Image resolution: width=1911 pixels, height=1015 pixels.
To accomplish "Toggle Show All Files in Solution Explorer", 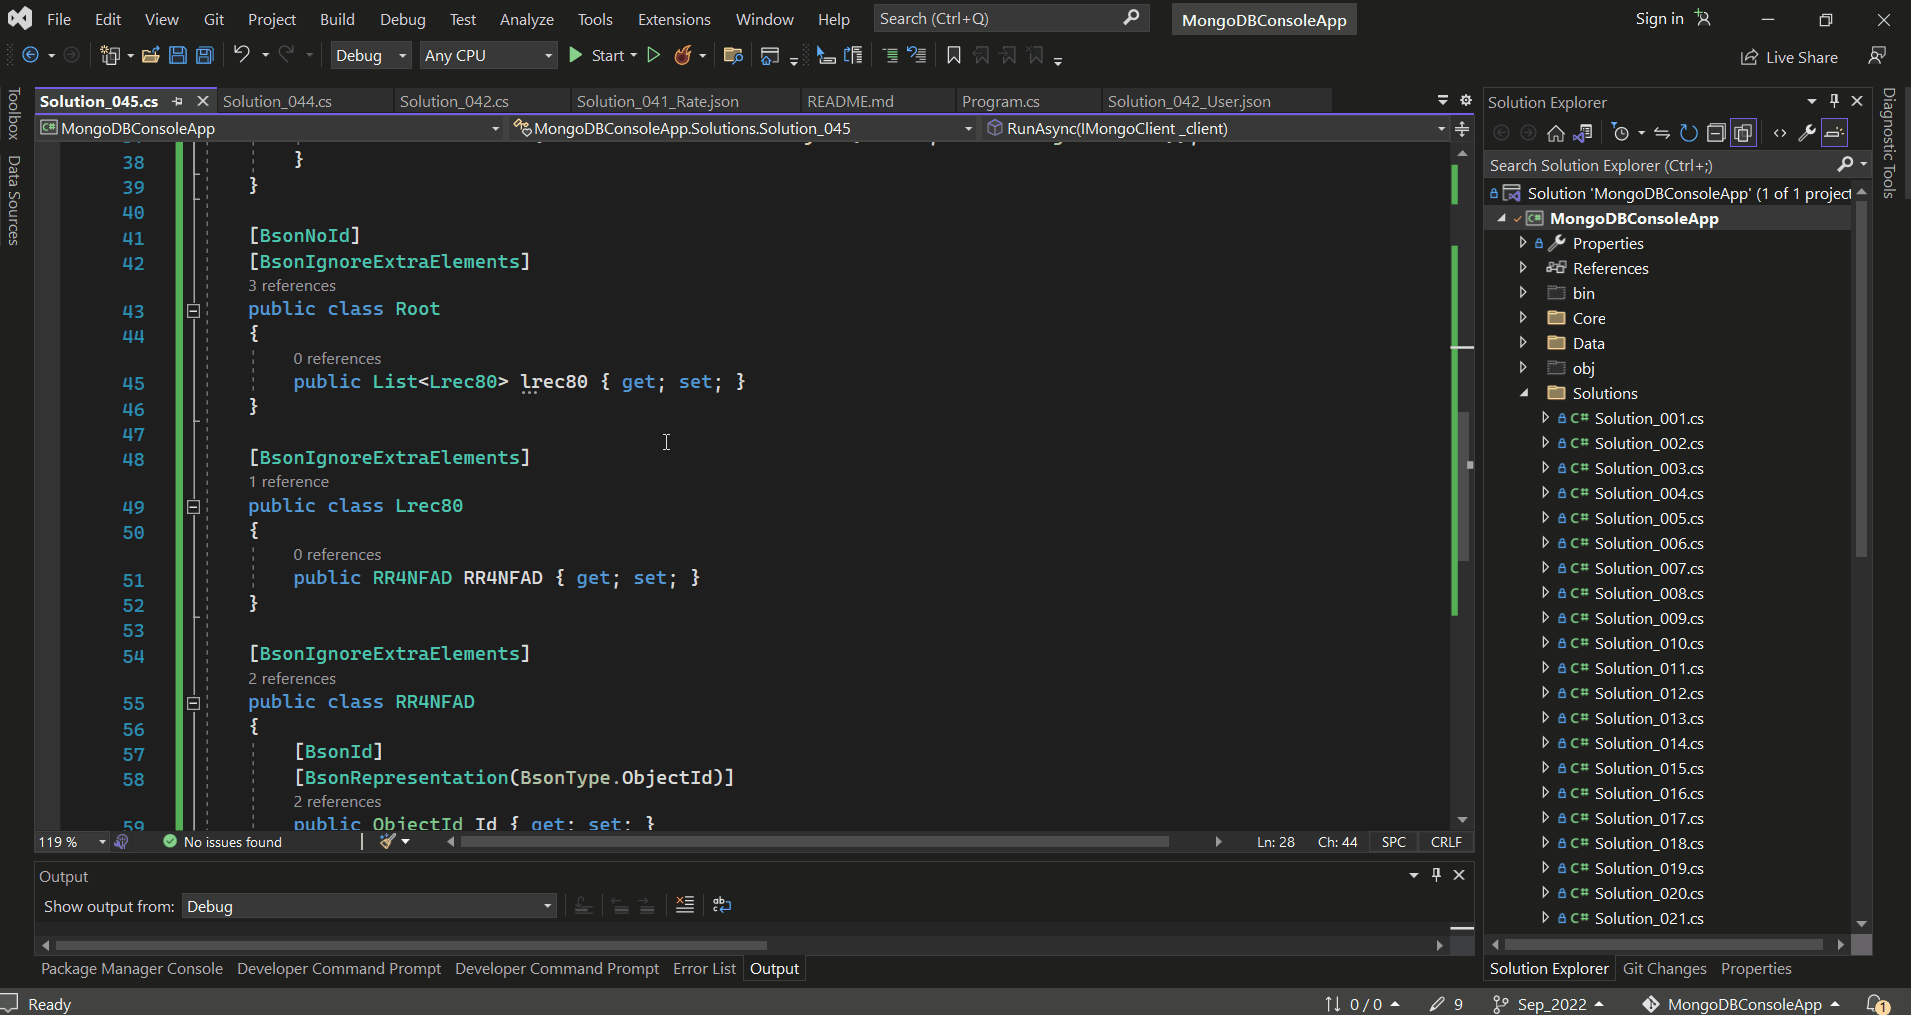I will 1743,133.
